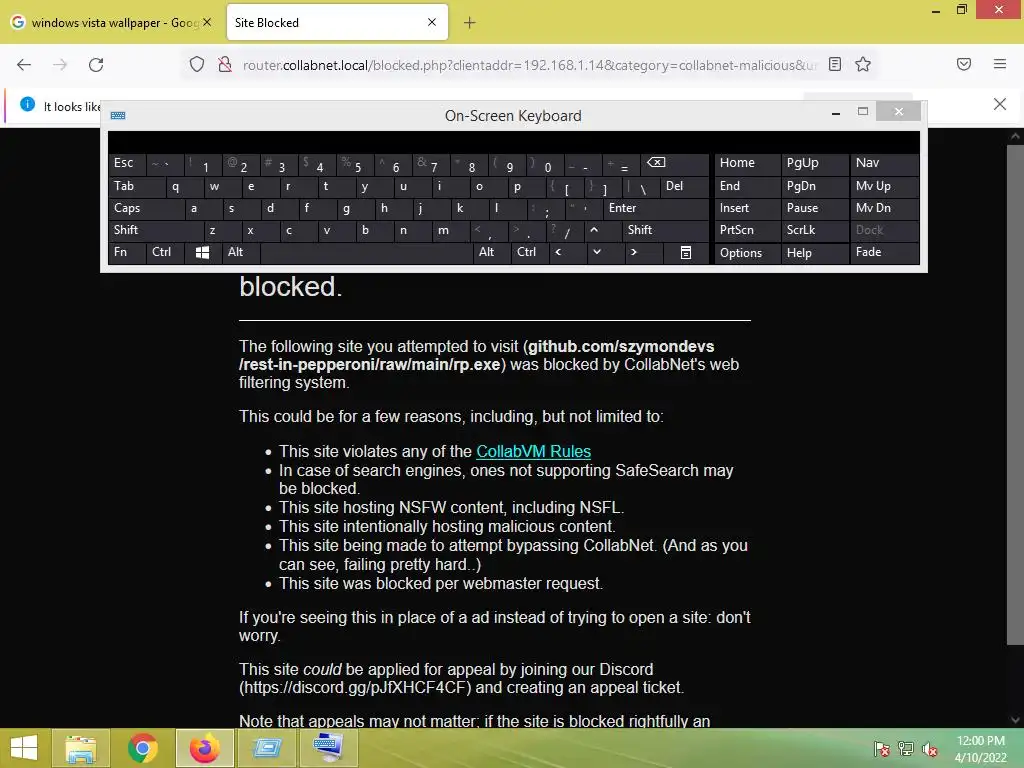Go forward with the browser forward arrow
1024x768 pixels.
pos(60,65)
